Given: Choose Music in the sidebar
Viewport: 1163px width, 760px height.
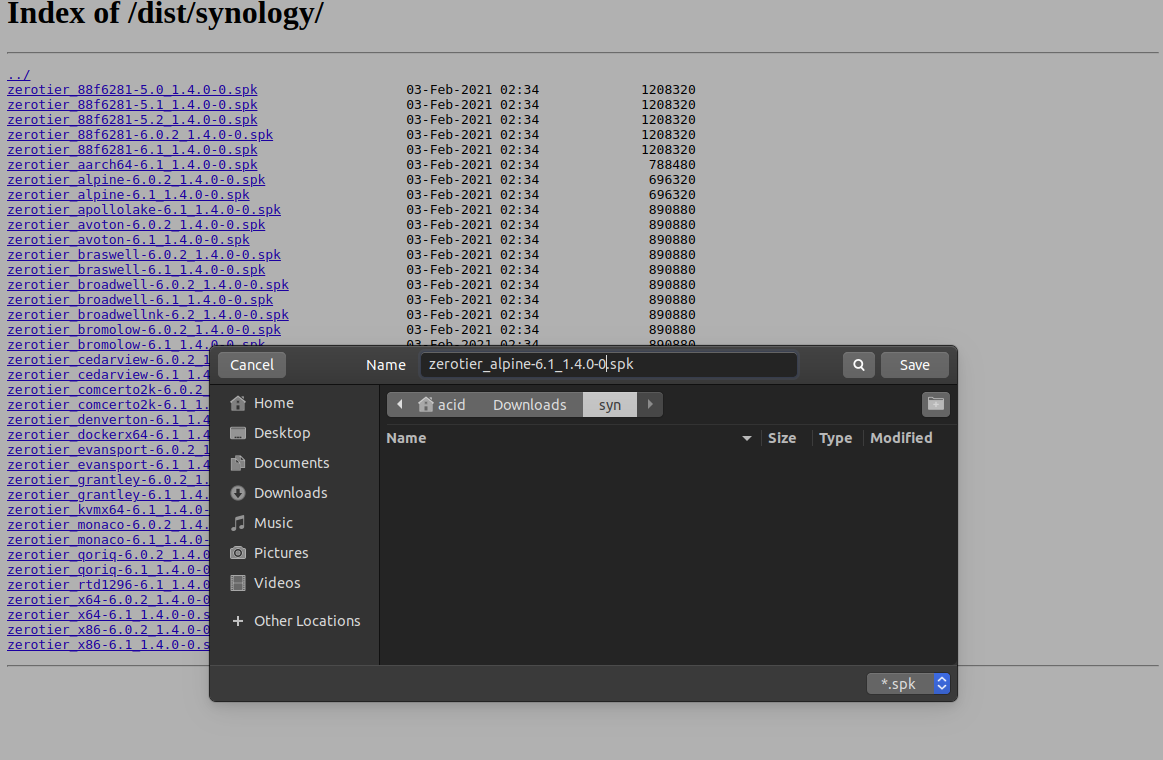Looking at the screenshot, I should click(261, 523).
